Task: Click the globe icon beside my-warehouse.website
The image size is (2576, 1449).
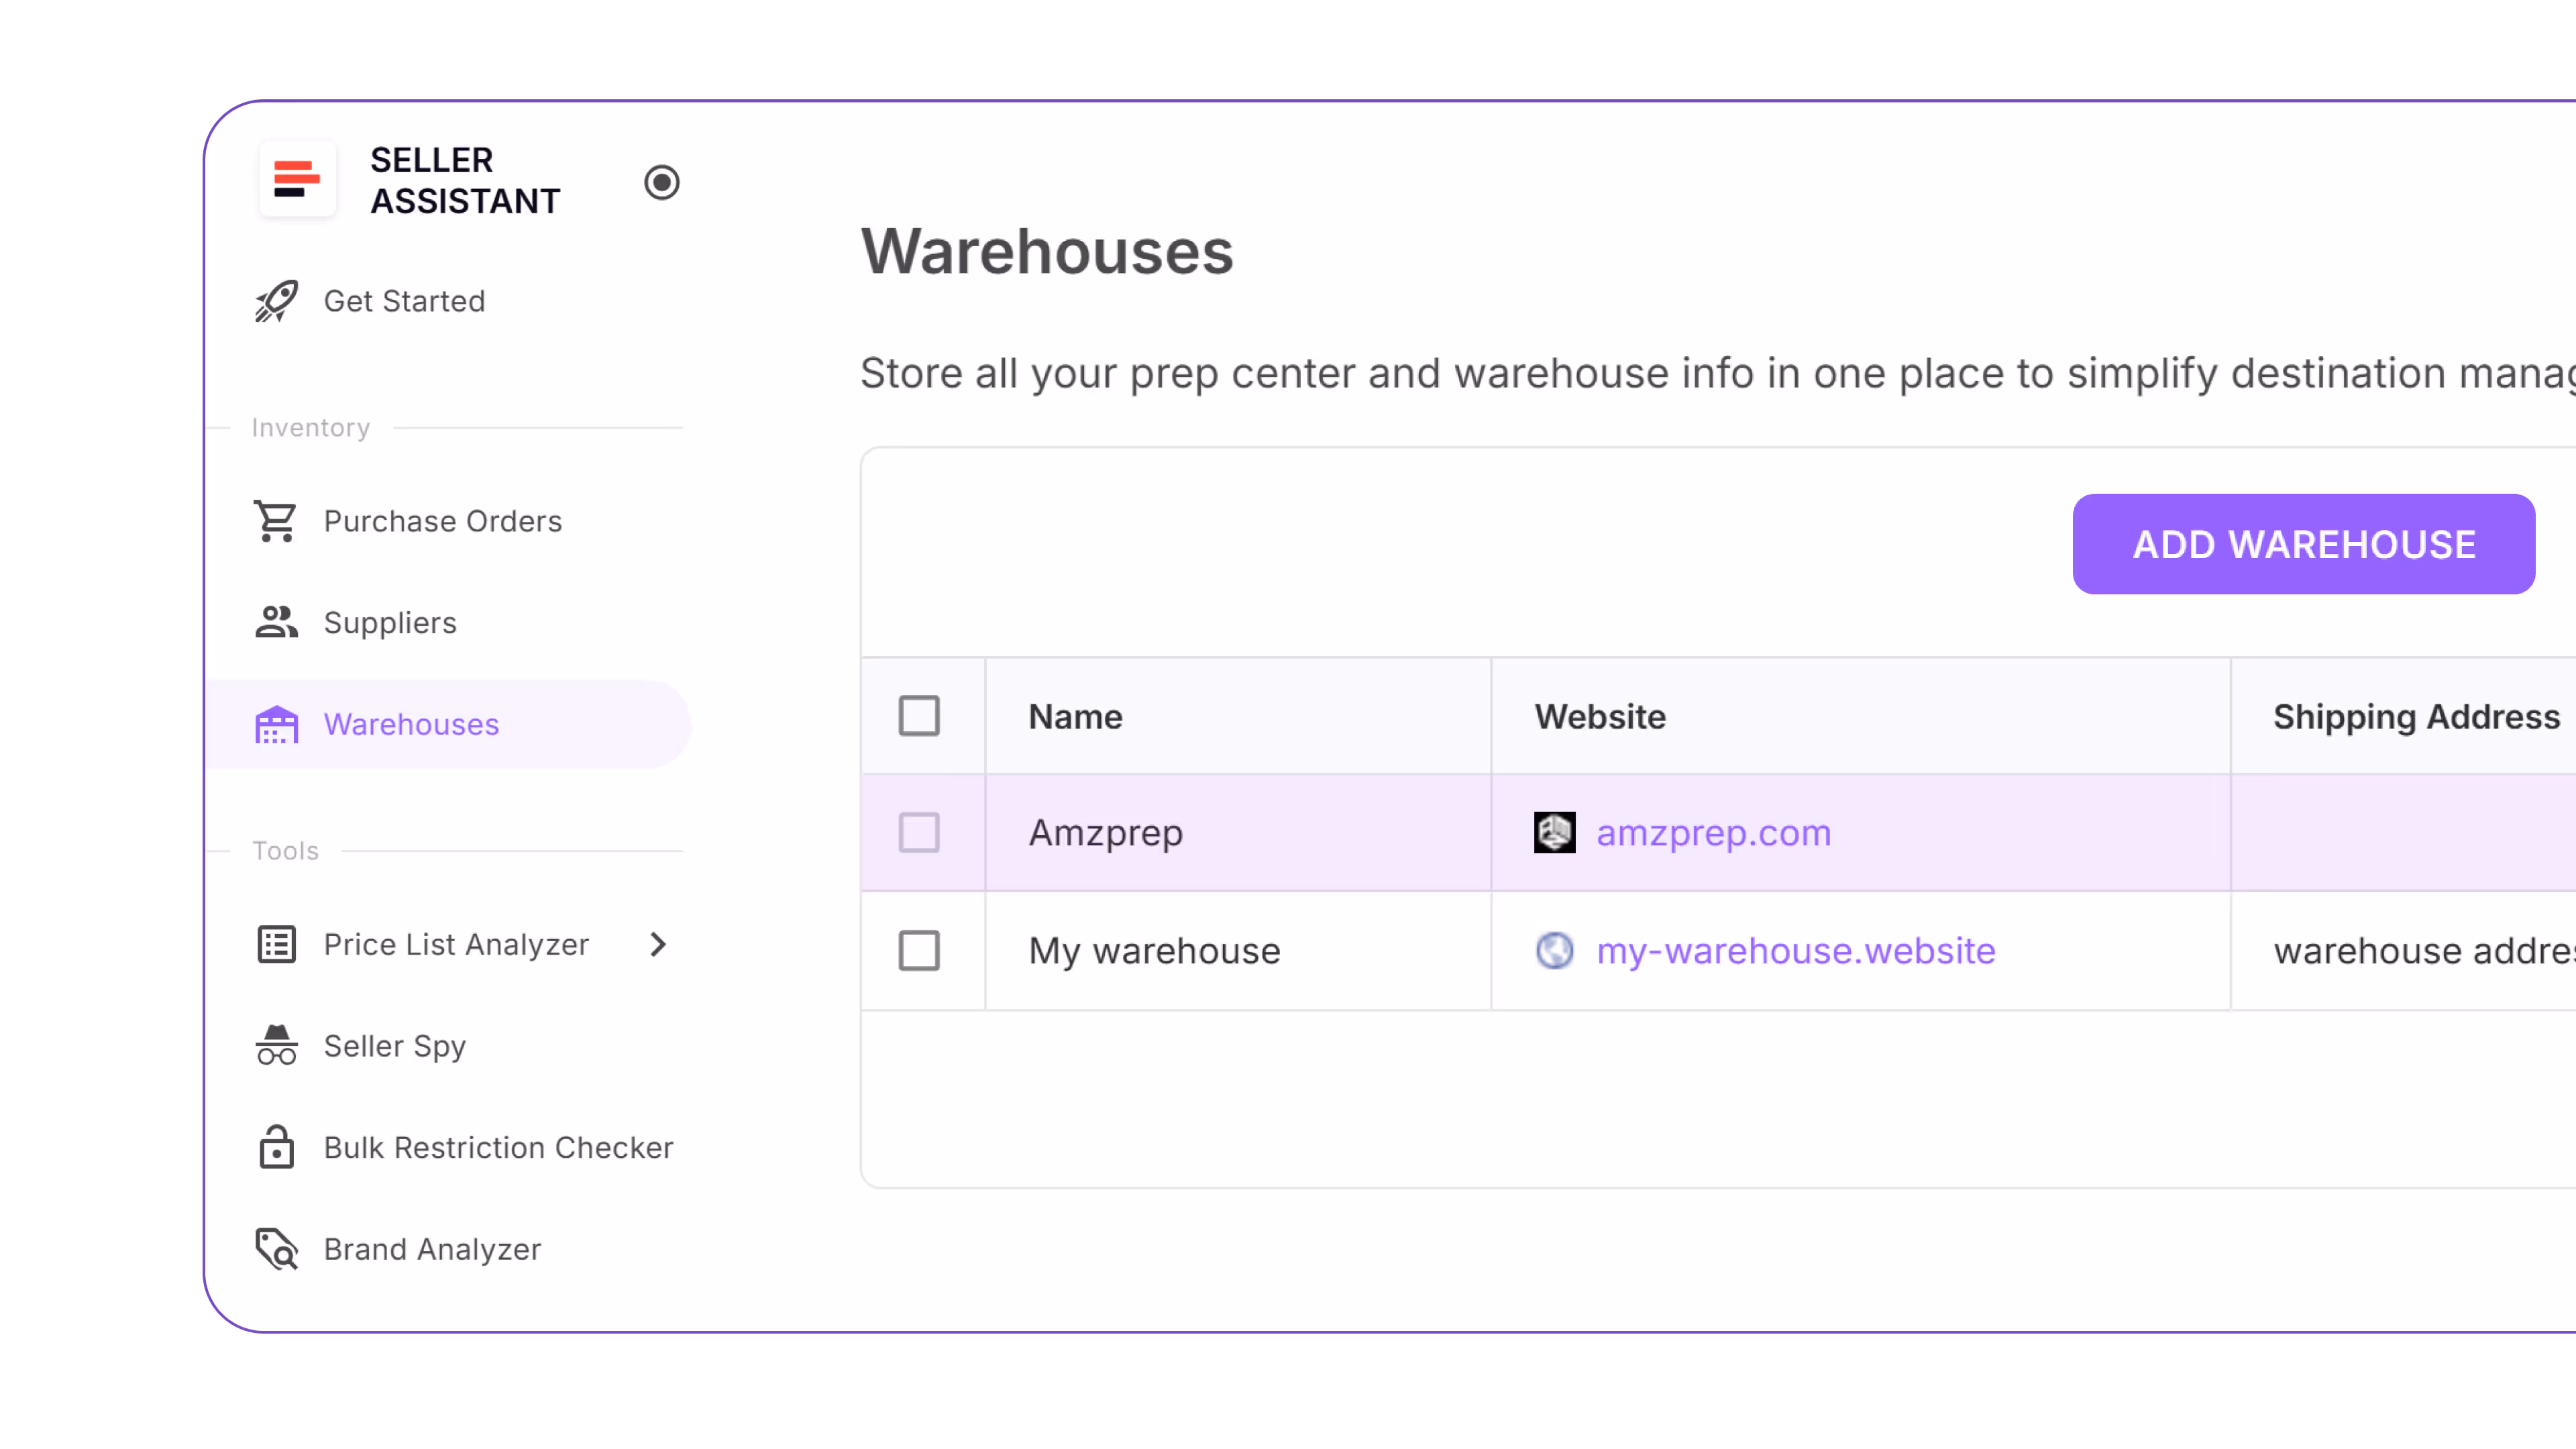Action: tap(1554, 951)
